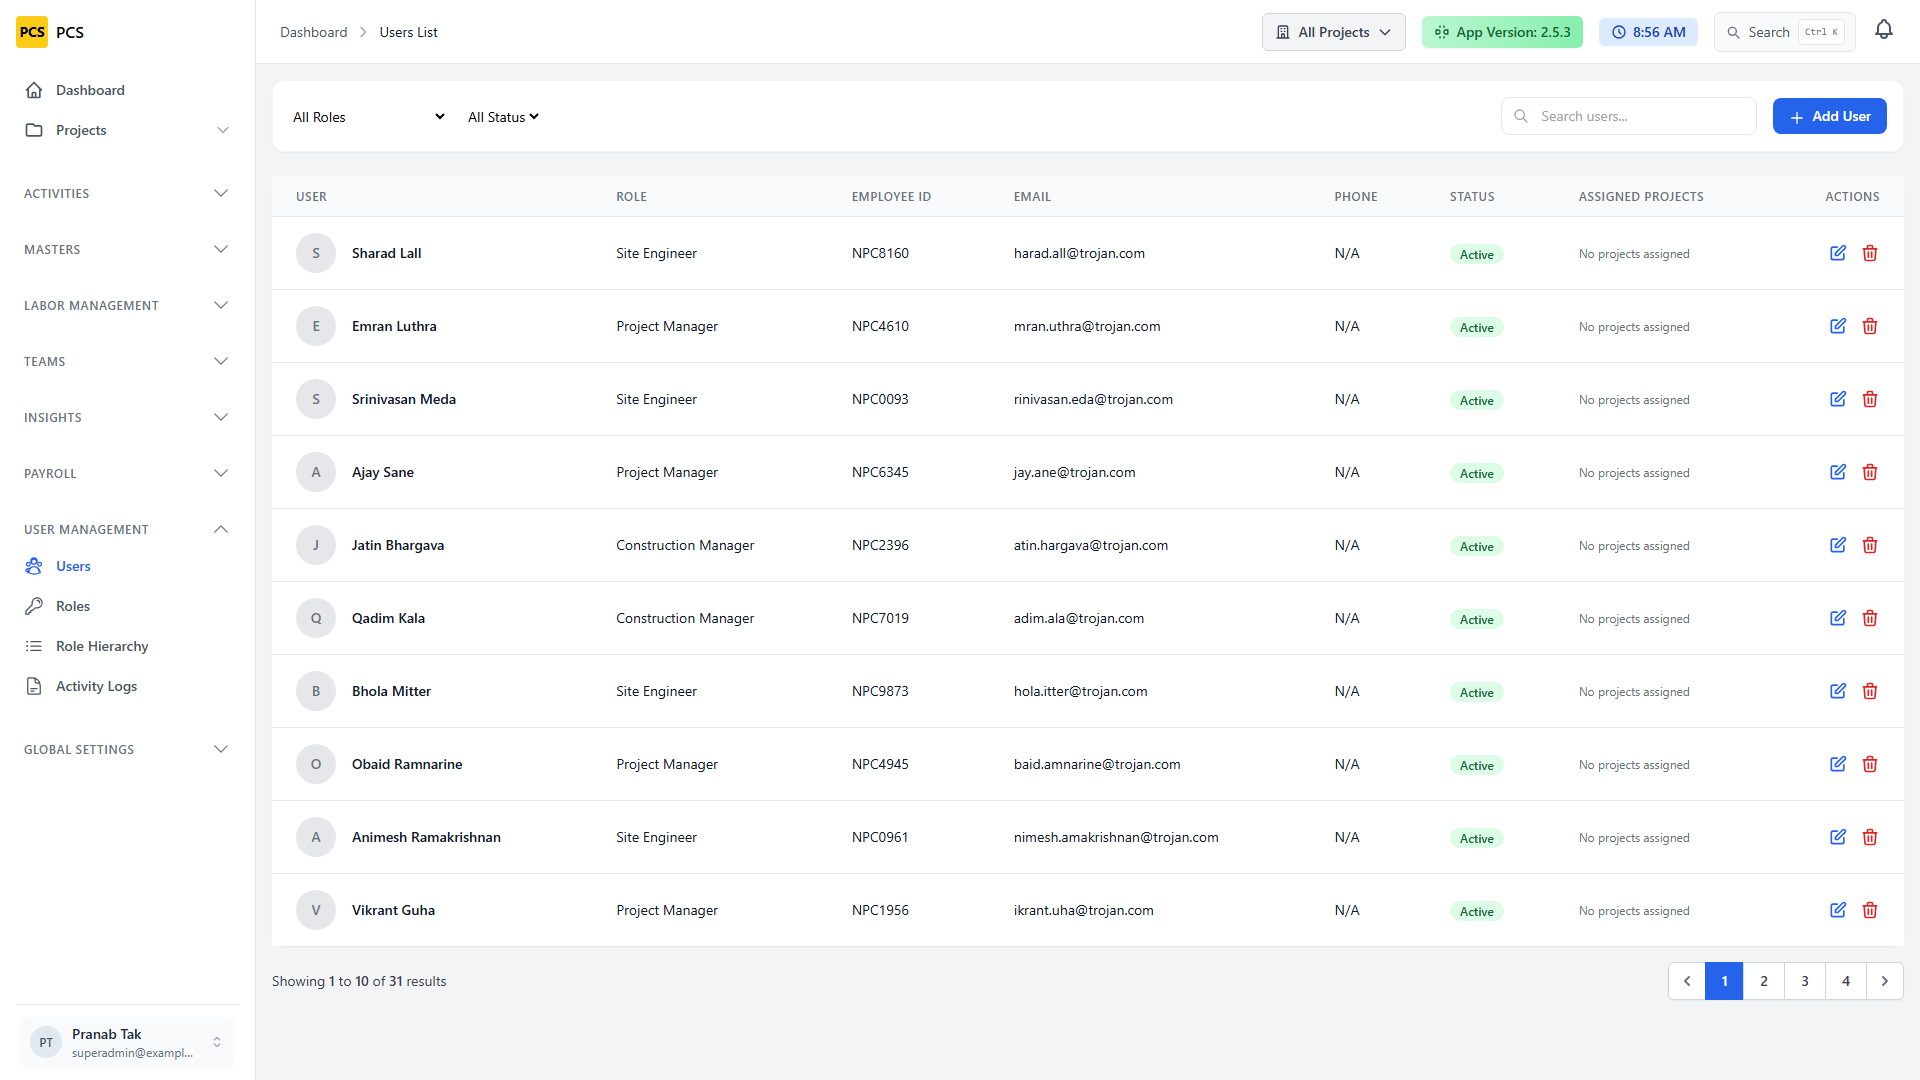Open the All Roles filter dropdown
Screen dimensions: 1920x1080
[369, 117]
